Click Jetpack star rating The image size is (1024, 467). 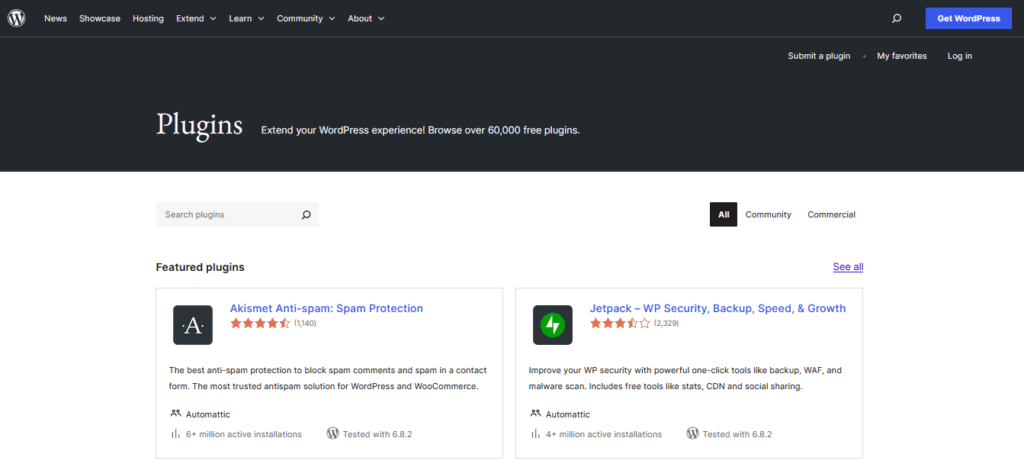point(620,324)
